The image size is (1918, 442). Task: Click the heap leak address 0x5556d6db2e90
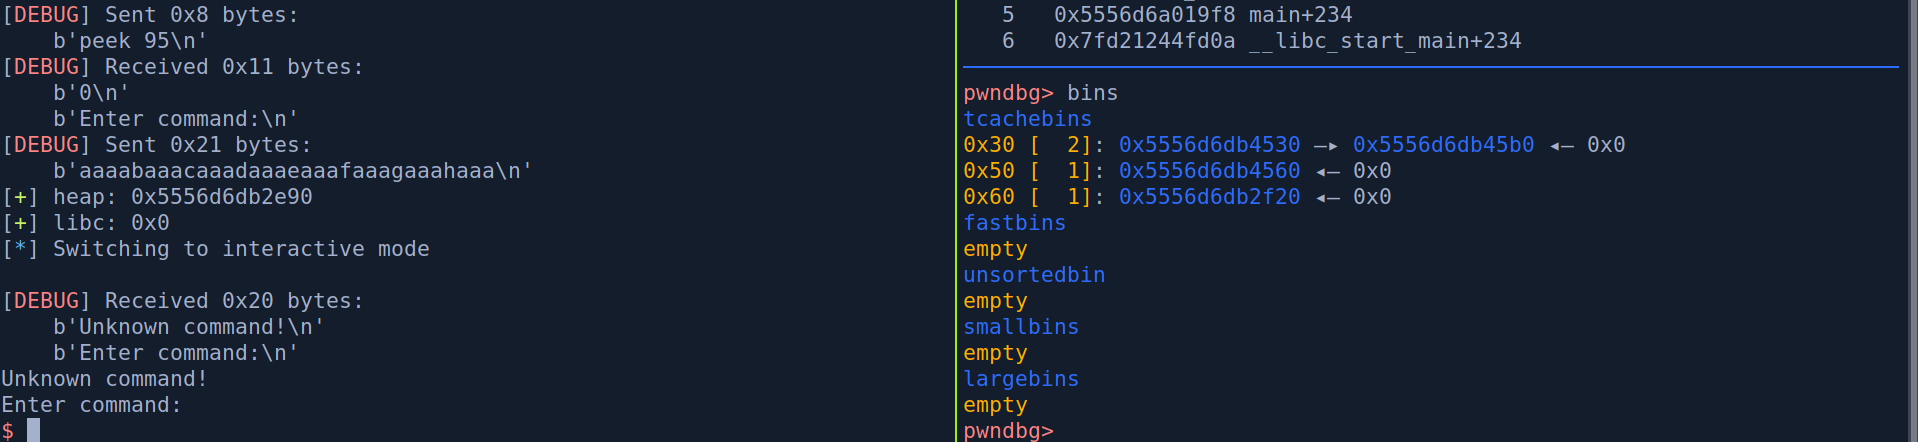point(221,197)
